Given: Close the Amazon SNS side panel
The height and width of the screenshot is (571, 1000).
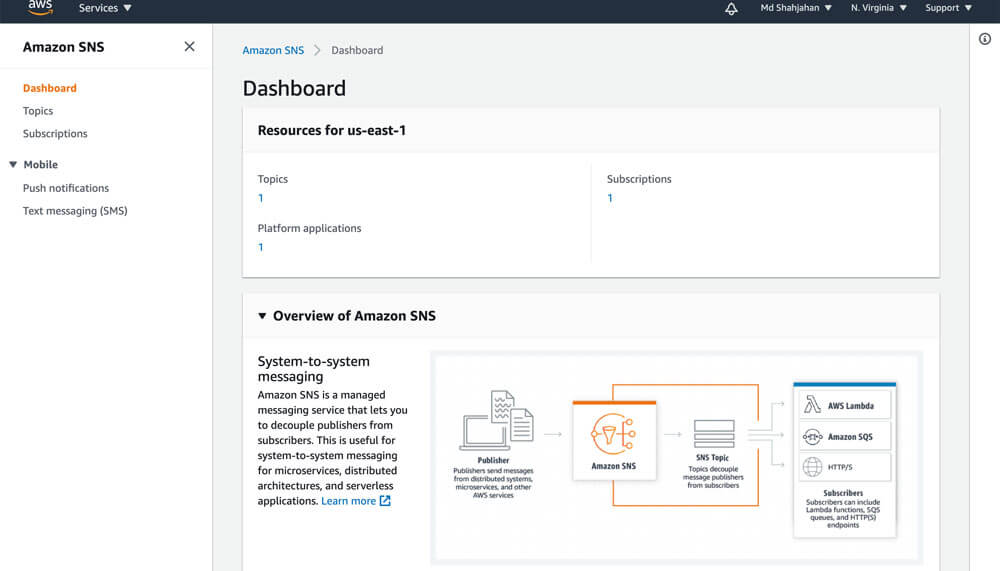Looking at the screenshot, I should point(189,47).
